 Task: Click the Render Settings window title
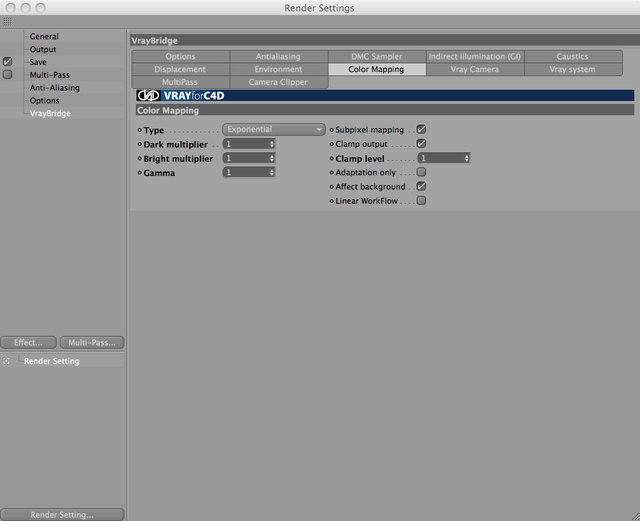tap(320, 8)
